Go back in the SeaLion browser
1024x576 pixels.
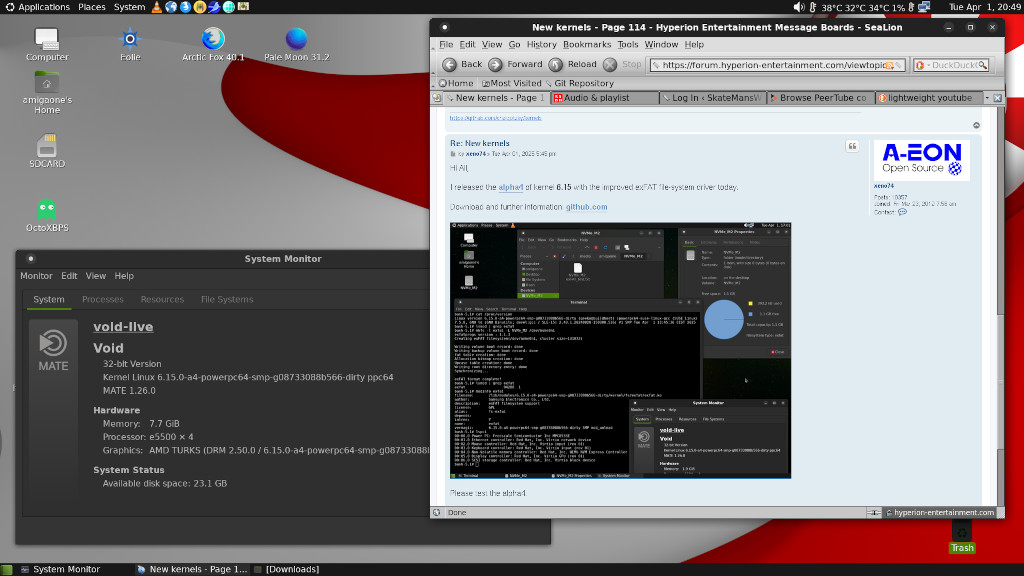coord(462,64)
